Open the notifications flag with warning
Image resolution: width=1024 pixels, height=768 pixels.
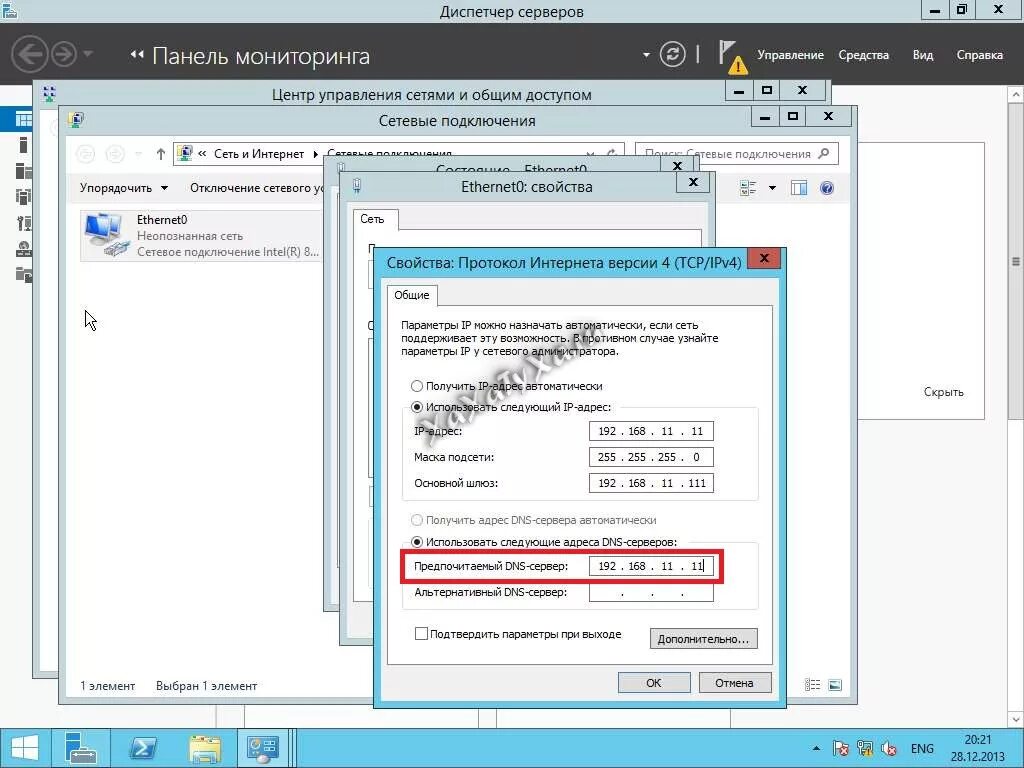[x=732, y=56]
